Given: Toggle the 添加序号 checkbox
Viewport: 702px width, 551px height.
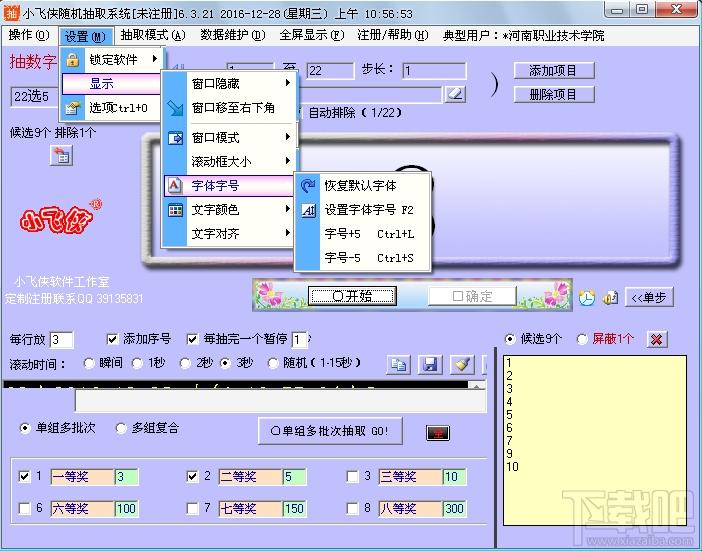Looking at the screenshot, I should click(x=112, y=339).
